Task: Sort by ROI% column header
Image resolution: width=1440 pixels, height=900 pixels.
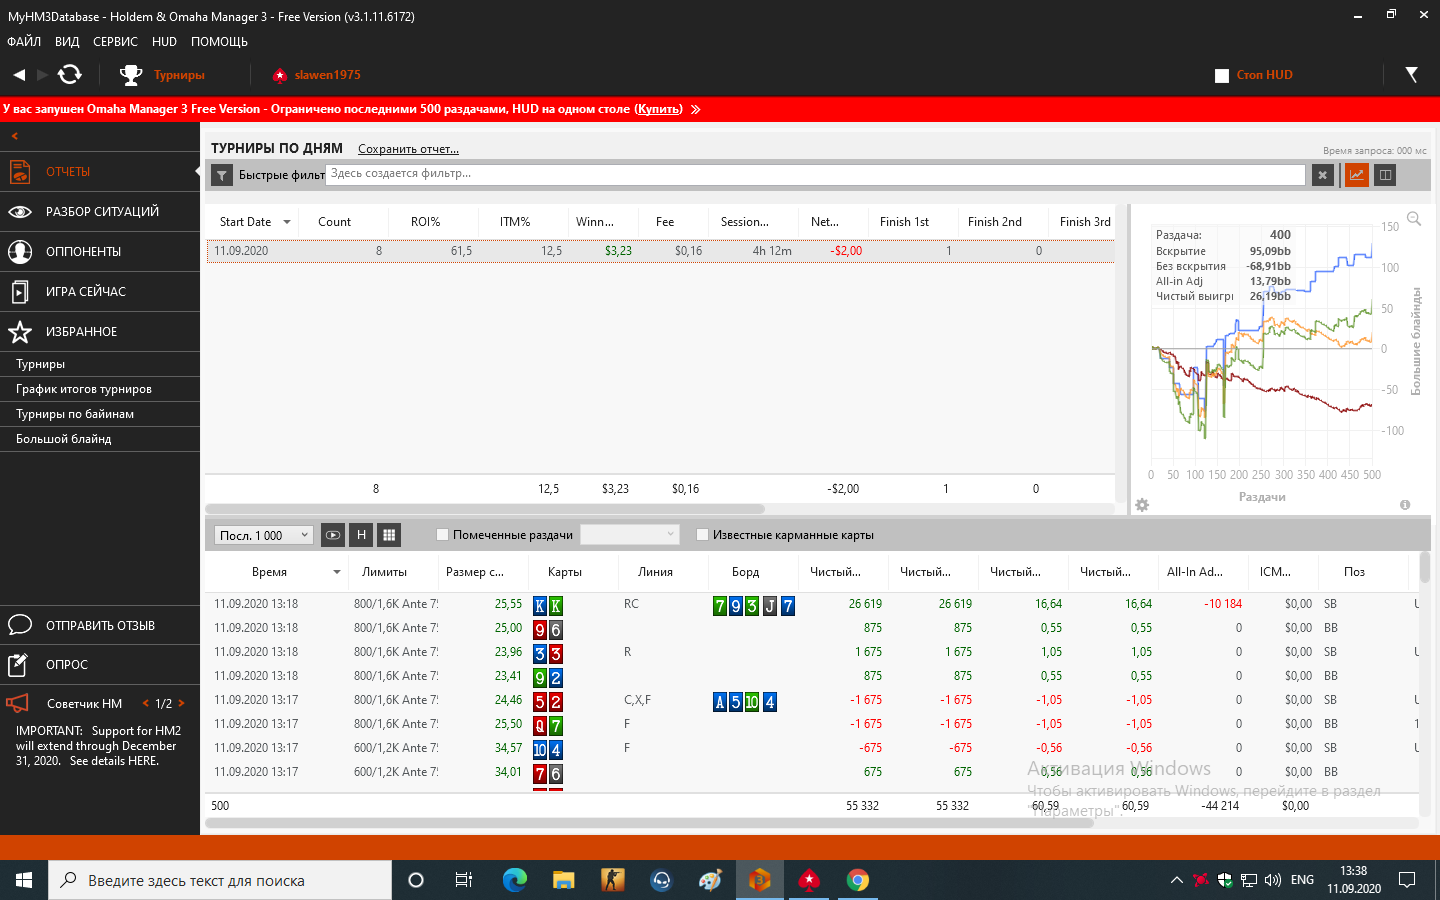Action: point(425,222)
